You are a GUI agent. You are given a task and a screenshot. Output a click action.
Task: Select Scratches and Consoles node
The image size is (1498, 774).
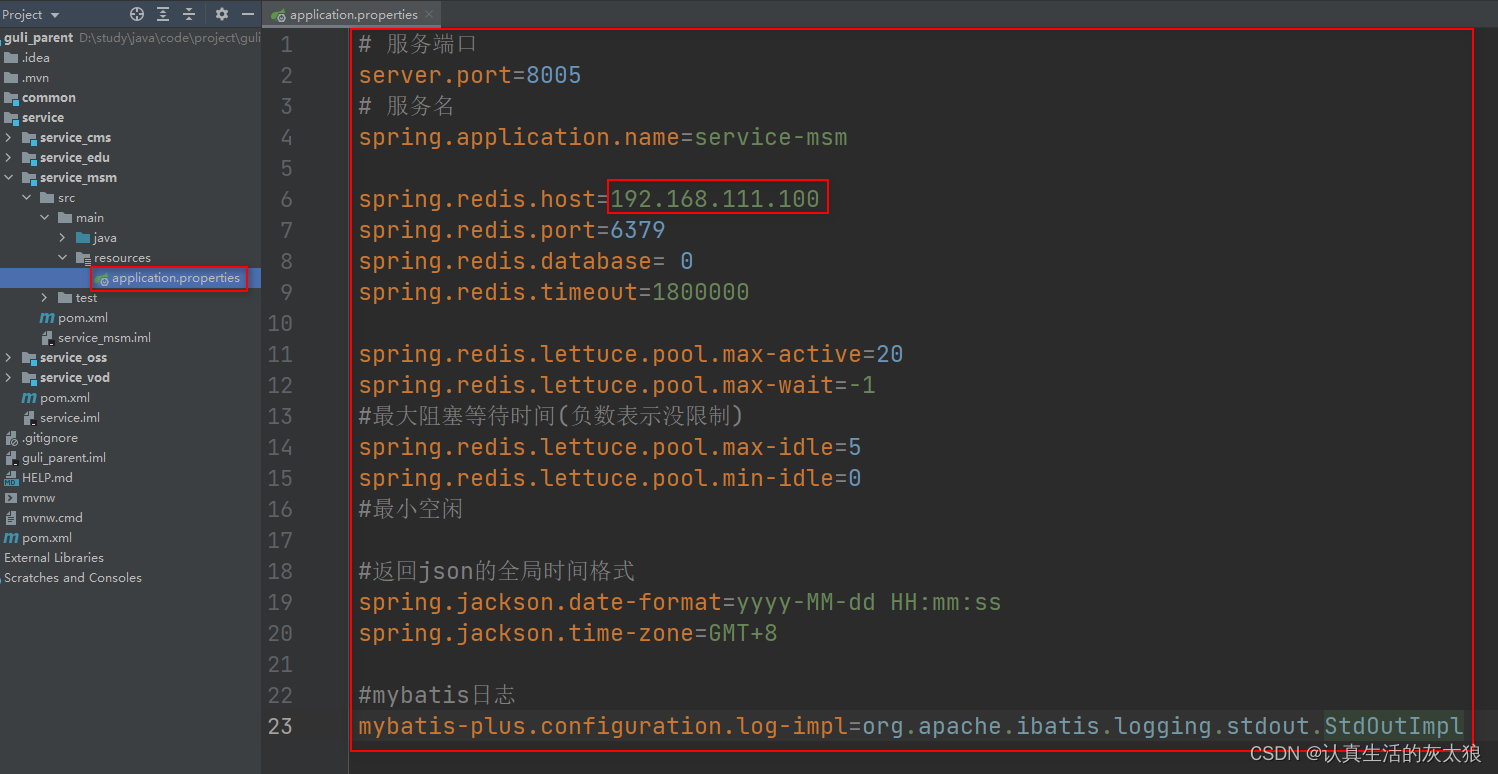click(x=73, y=577)
